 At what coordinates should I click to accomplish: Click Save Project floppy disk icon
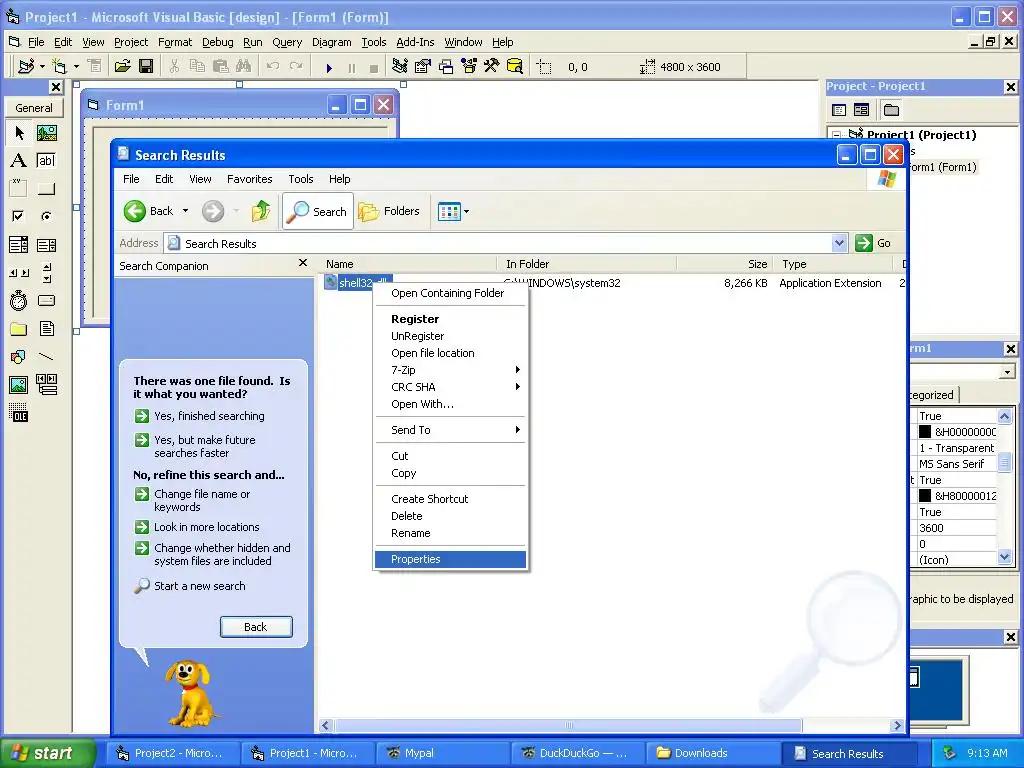[x=146, y=67]
